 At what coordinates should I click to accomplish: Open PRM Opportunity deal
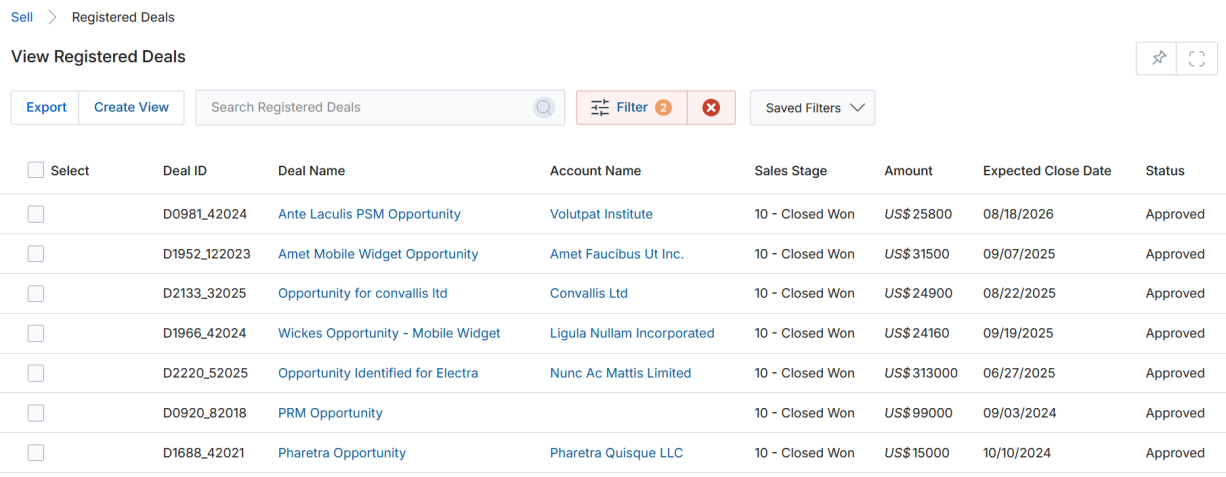pos(330,413)
